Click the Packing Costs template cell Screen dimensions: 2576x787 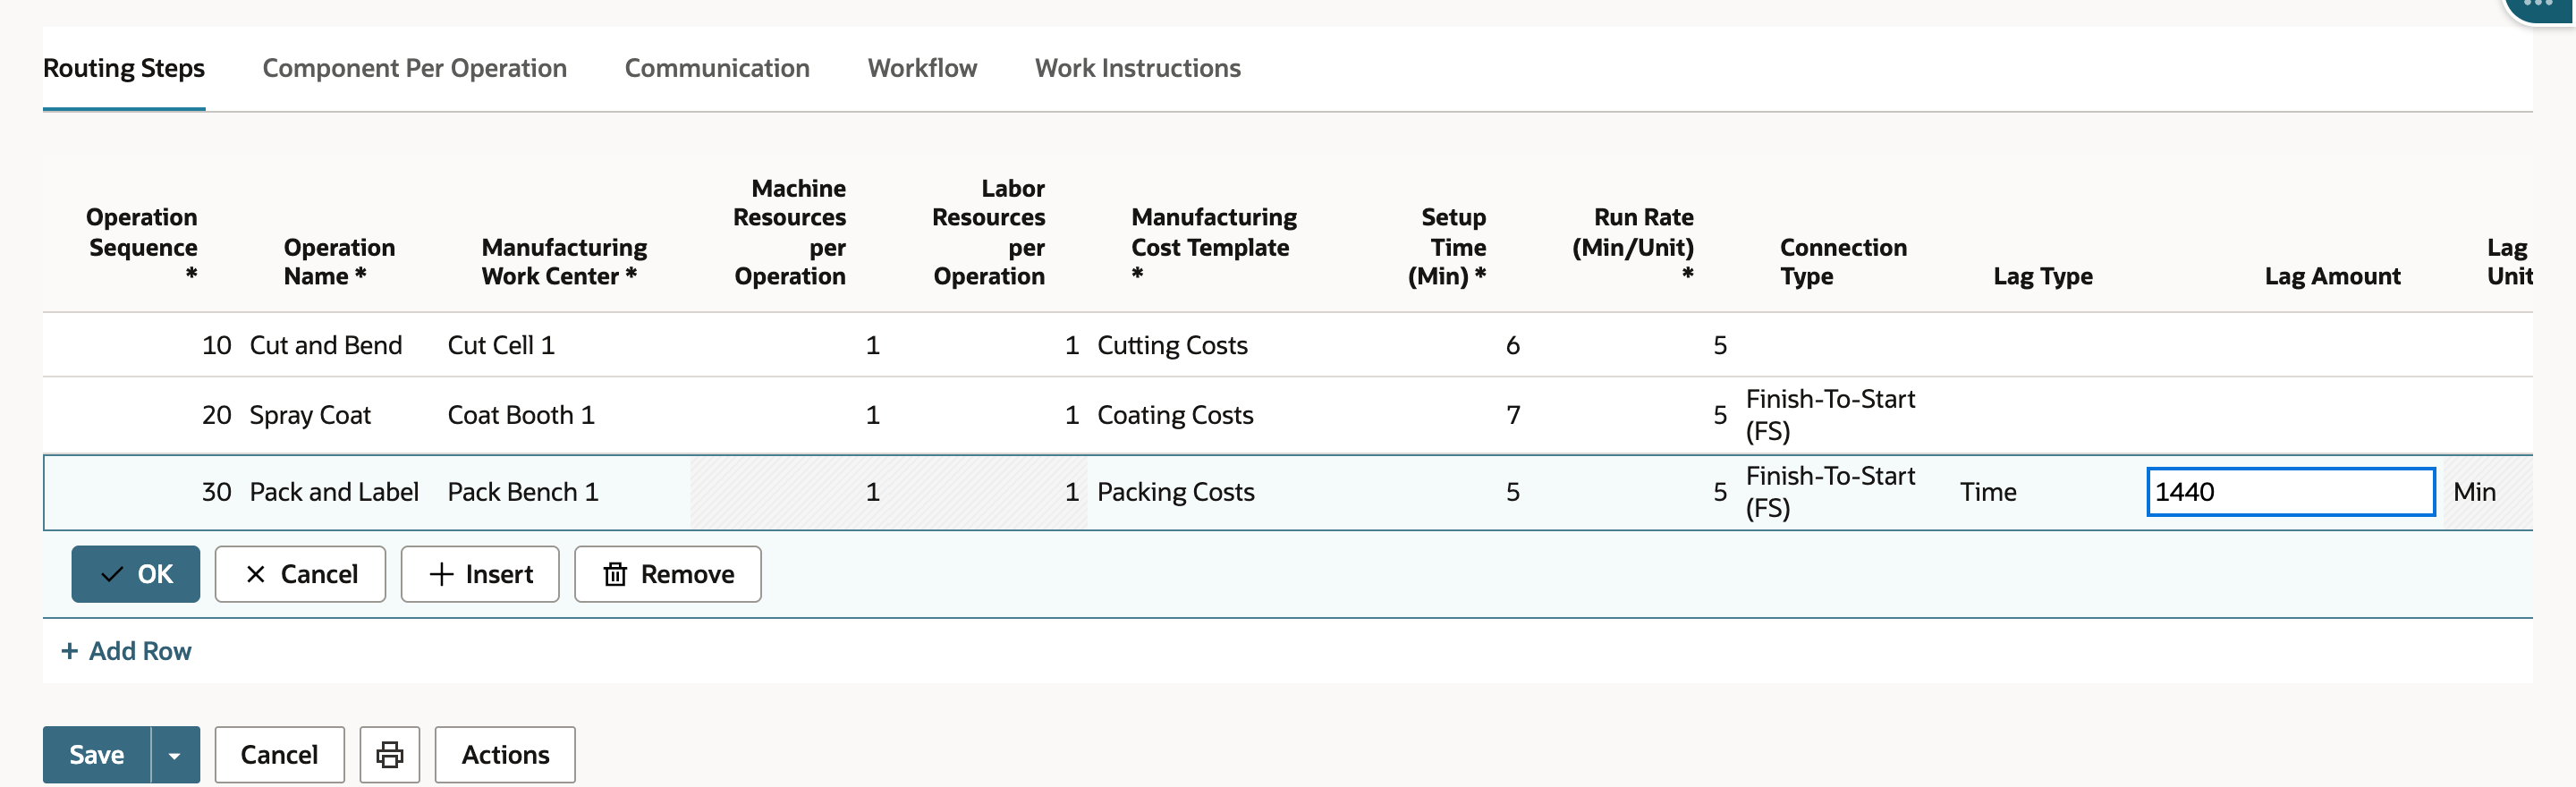[1176, 492]
